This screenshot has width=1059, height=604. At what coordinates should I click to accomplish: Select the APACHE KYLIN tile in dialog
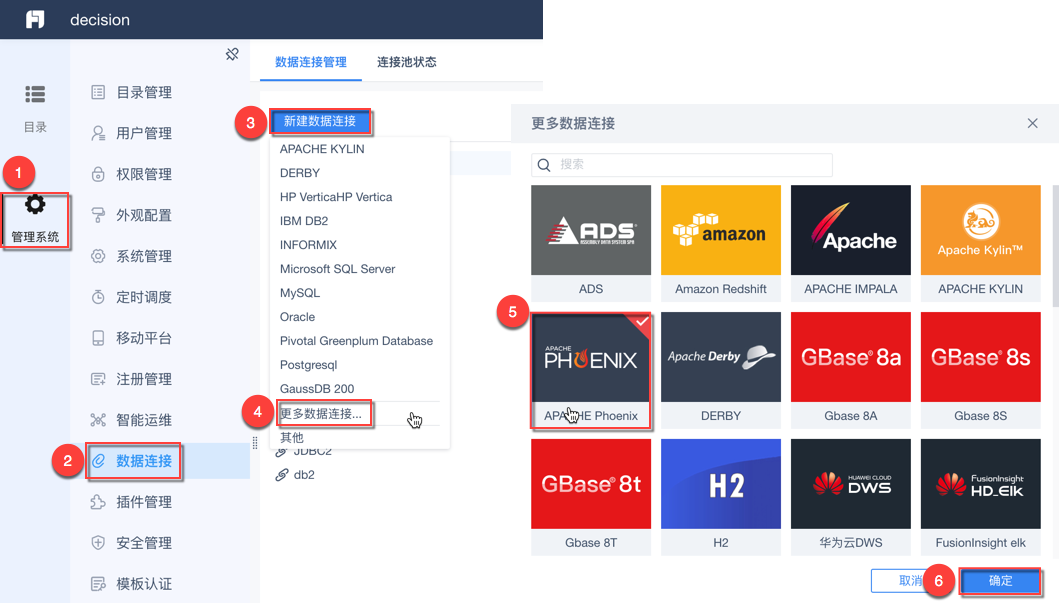pyautogui.click(x=981, y=243)
